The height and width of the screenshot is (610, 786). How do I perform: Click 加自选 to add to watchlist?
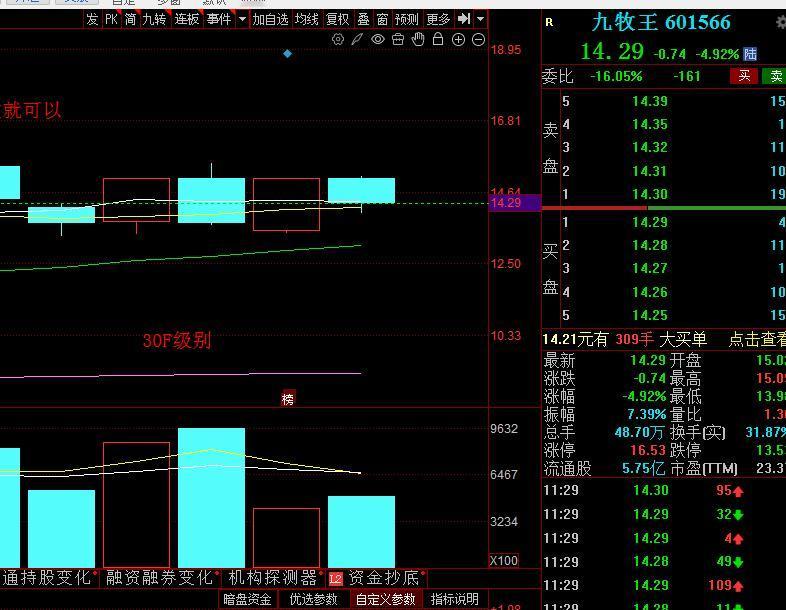point(270,19)
